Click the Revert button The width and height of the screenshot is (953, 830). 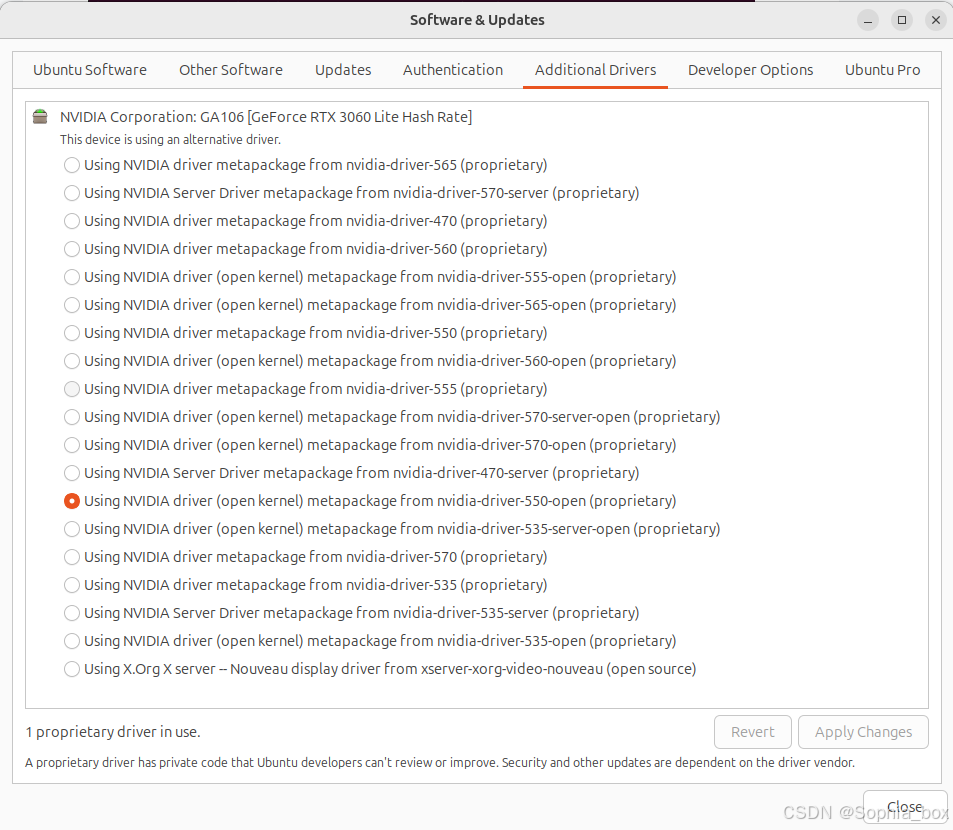pos(752,732)
